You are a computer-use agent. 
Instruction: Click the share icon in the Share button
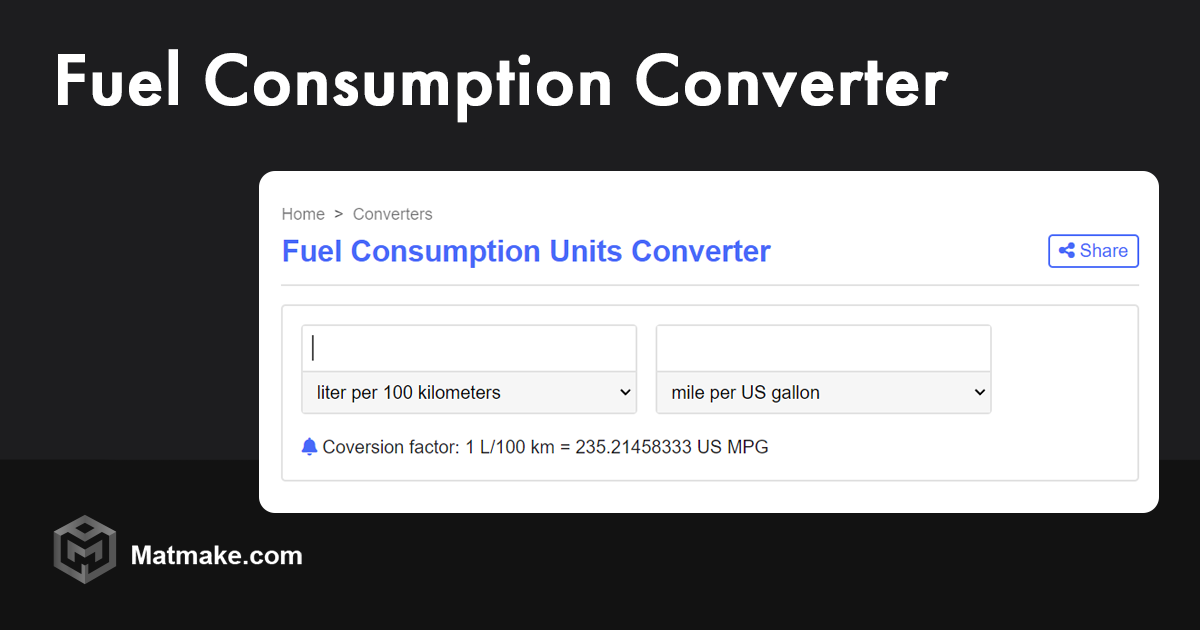click(x=1067, y=251)
